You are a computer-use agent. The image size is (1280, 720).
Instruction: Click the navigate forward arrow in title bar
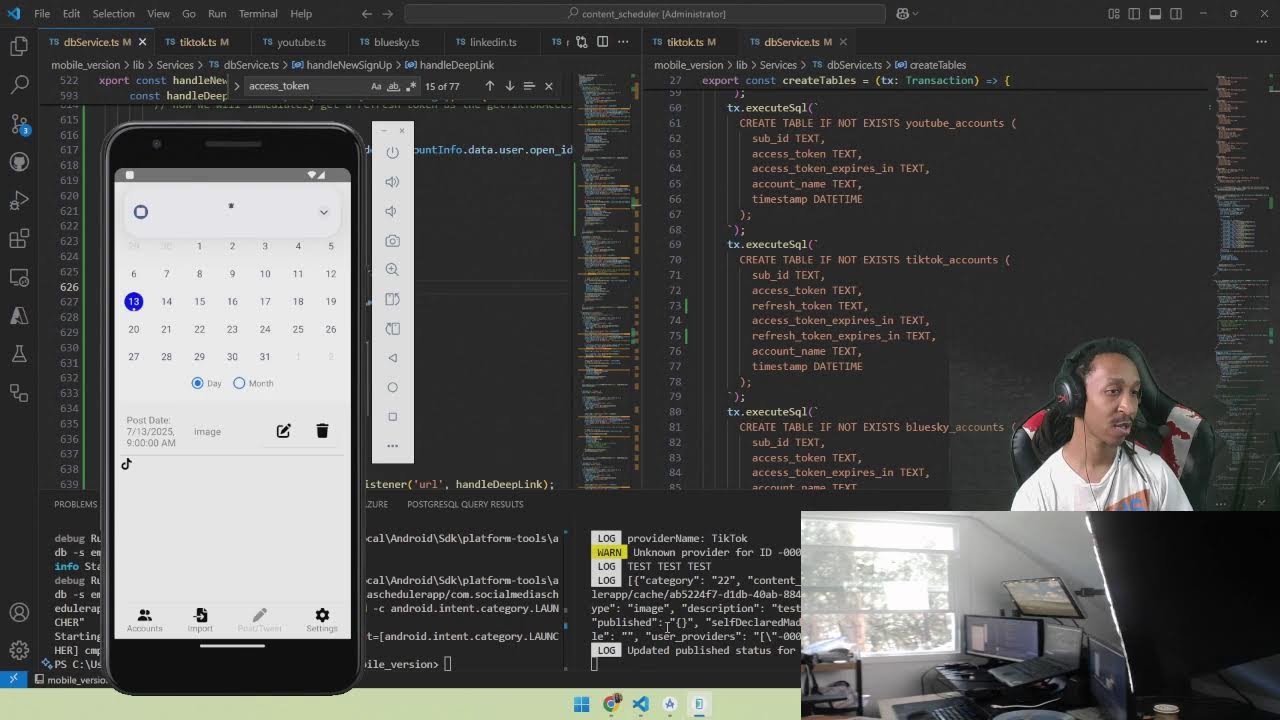tap(390, 14)
